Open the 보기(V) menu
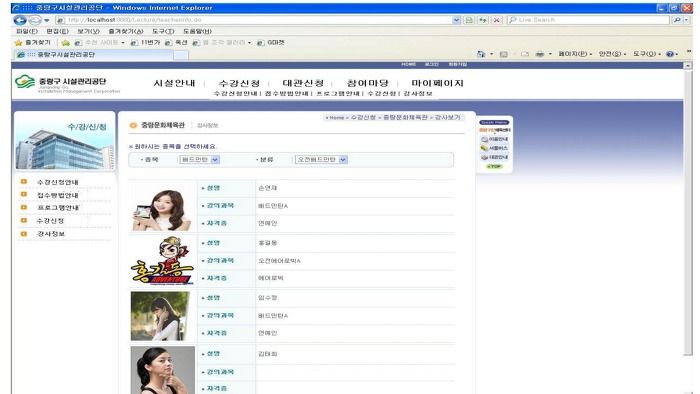Image resolution: width=700 pixels, height=394 pixels. click(x=88, y=31)
